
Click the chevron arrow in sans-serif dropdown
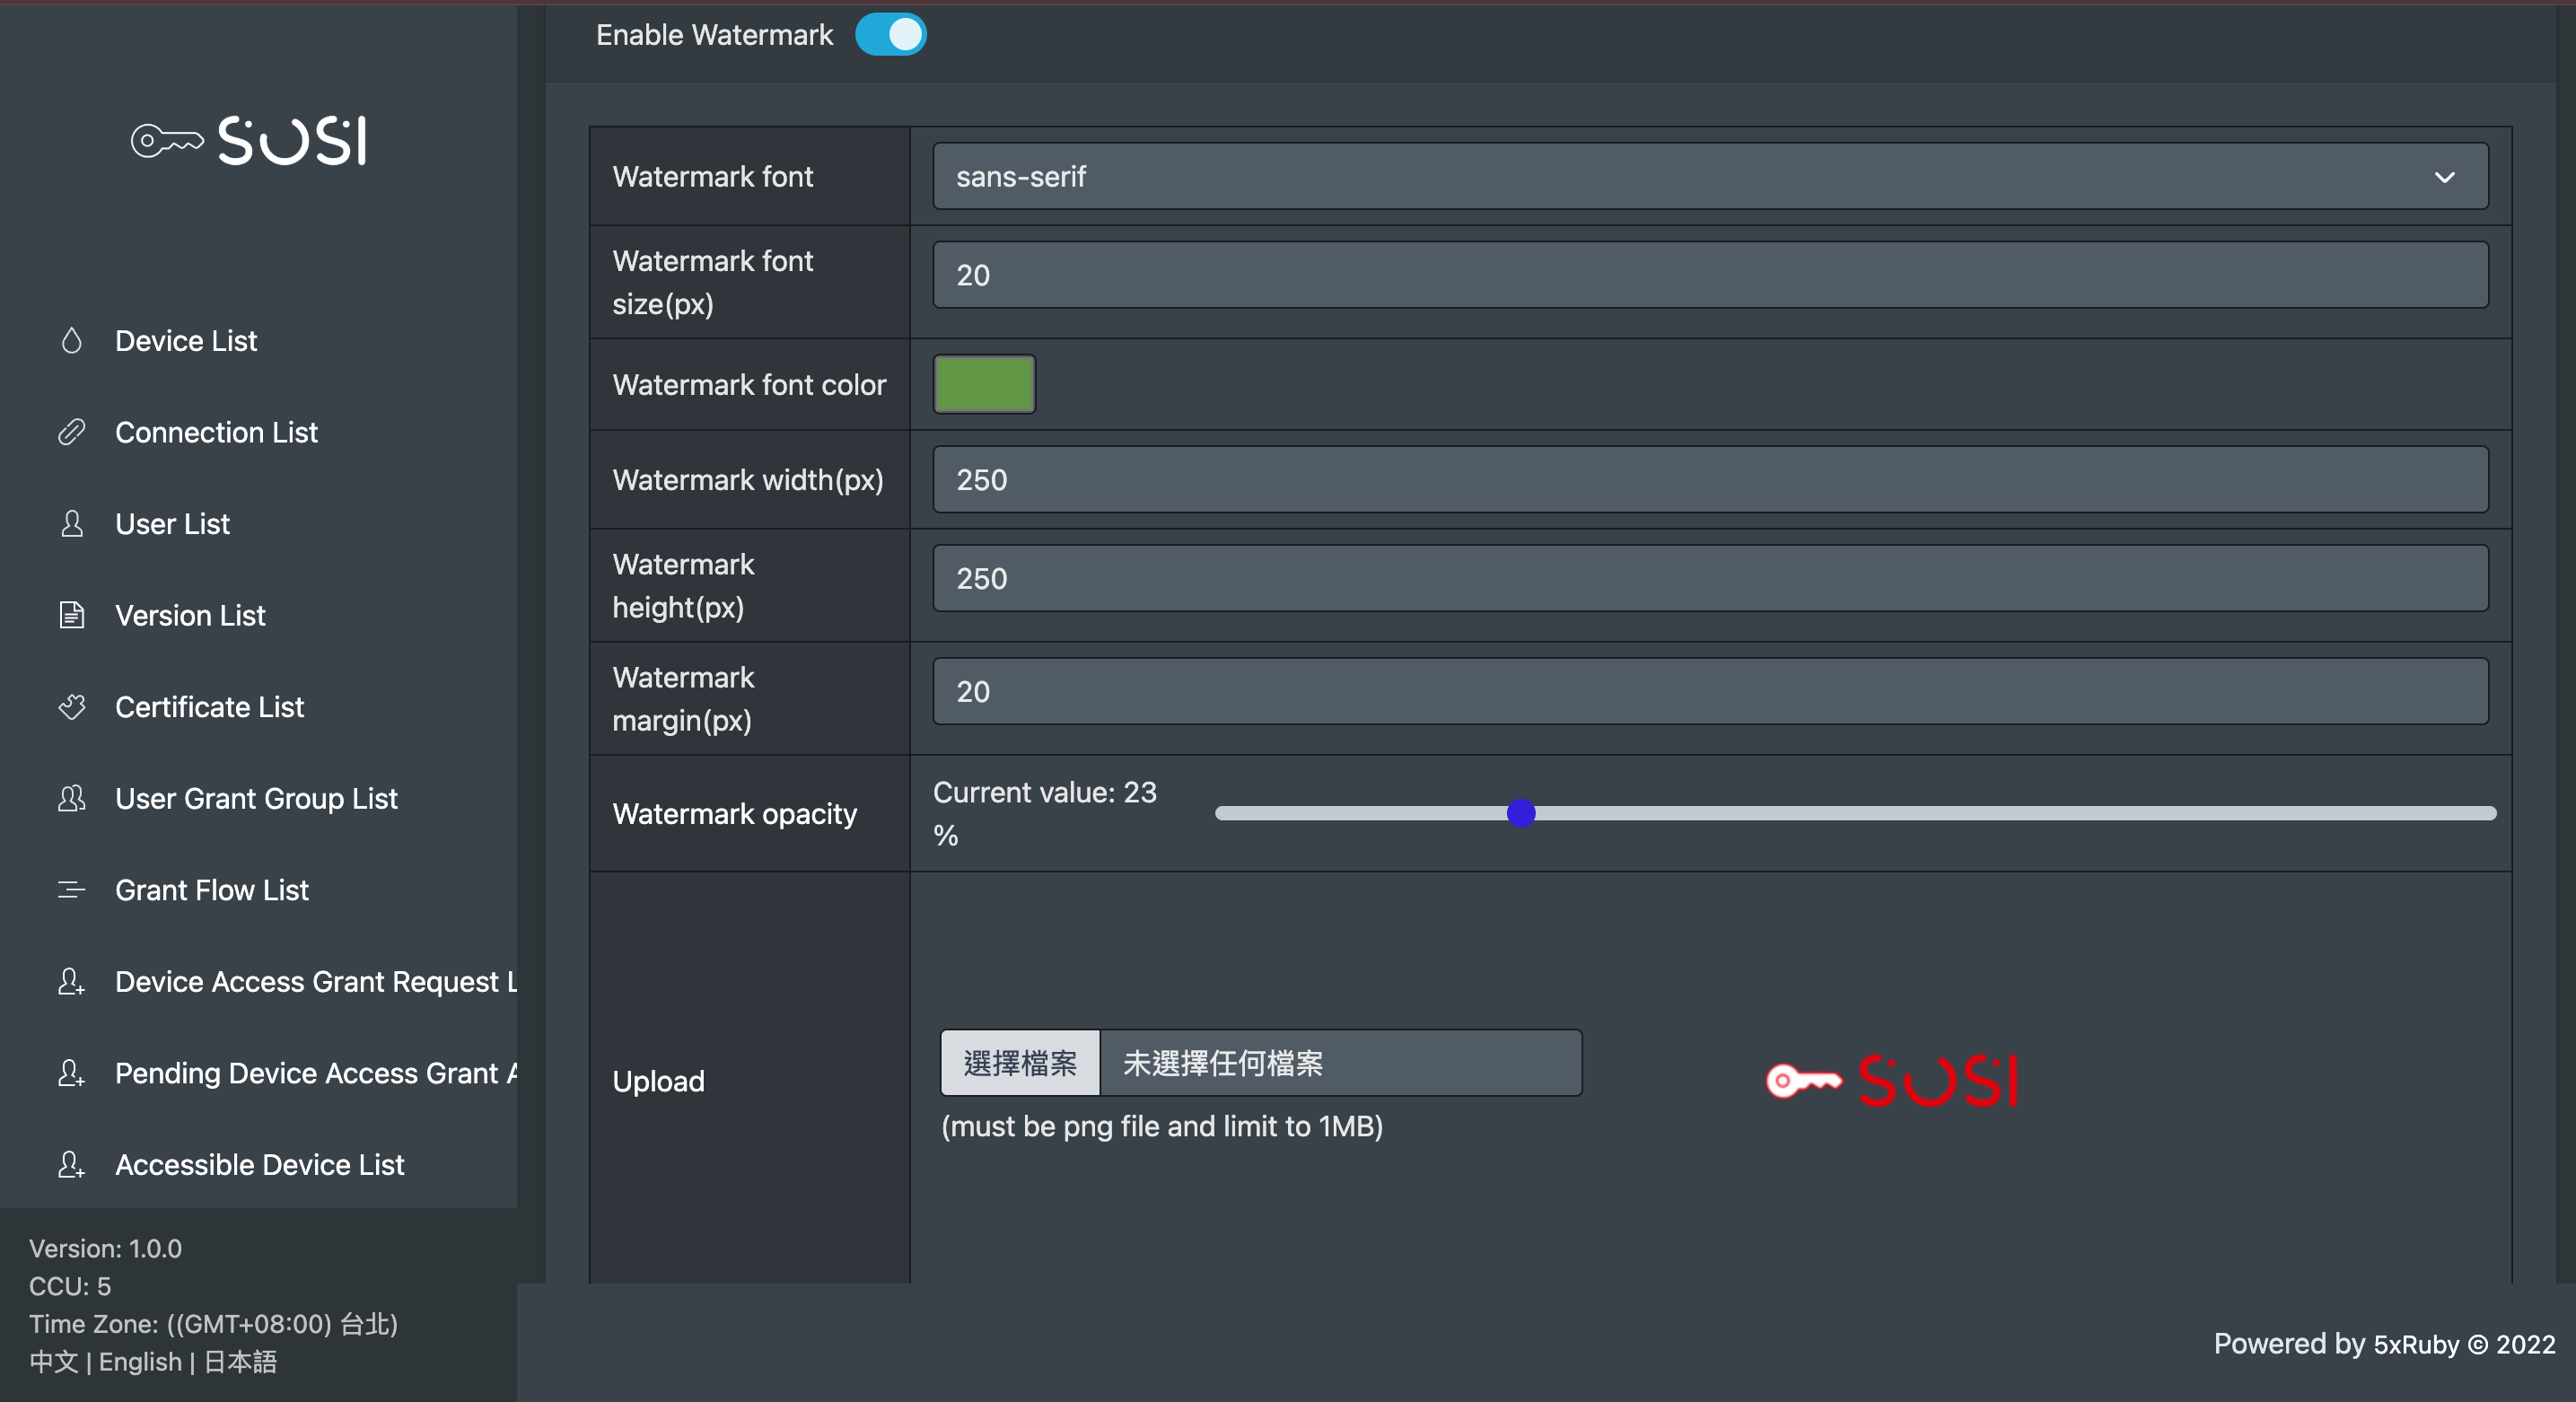(2444, 177)
